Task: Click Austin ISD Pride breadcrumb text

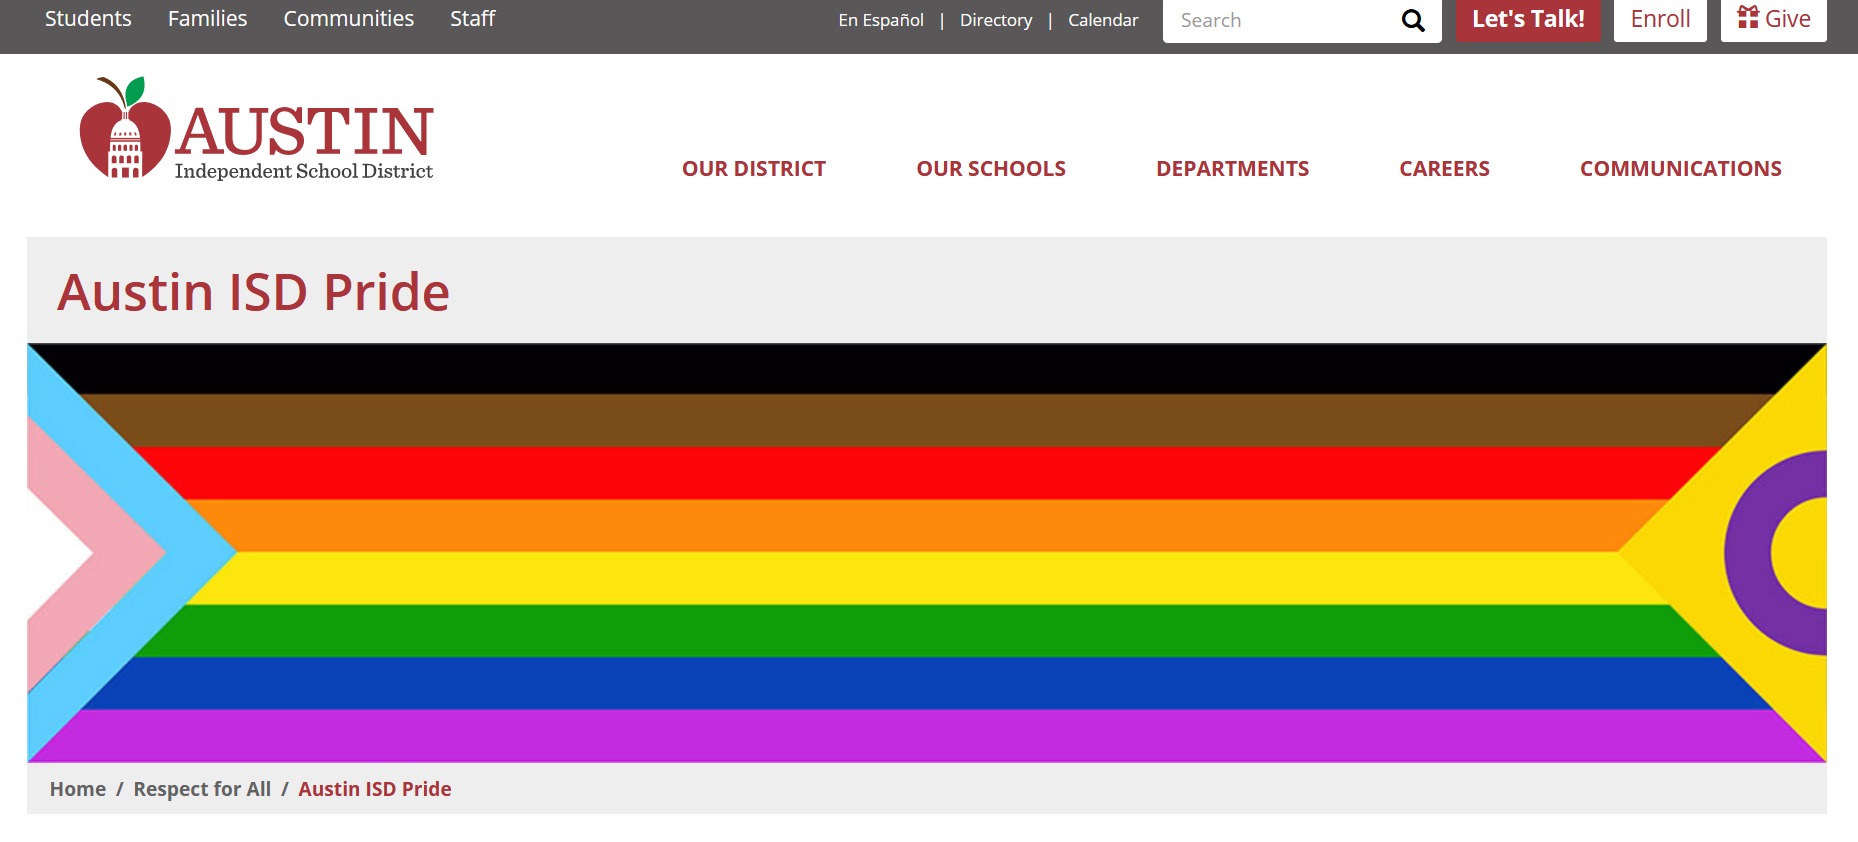Action: 375,789
